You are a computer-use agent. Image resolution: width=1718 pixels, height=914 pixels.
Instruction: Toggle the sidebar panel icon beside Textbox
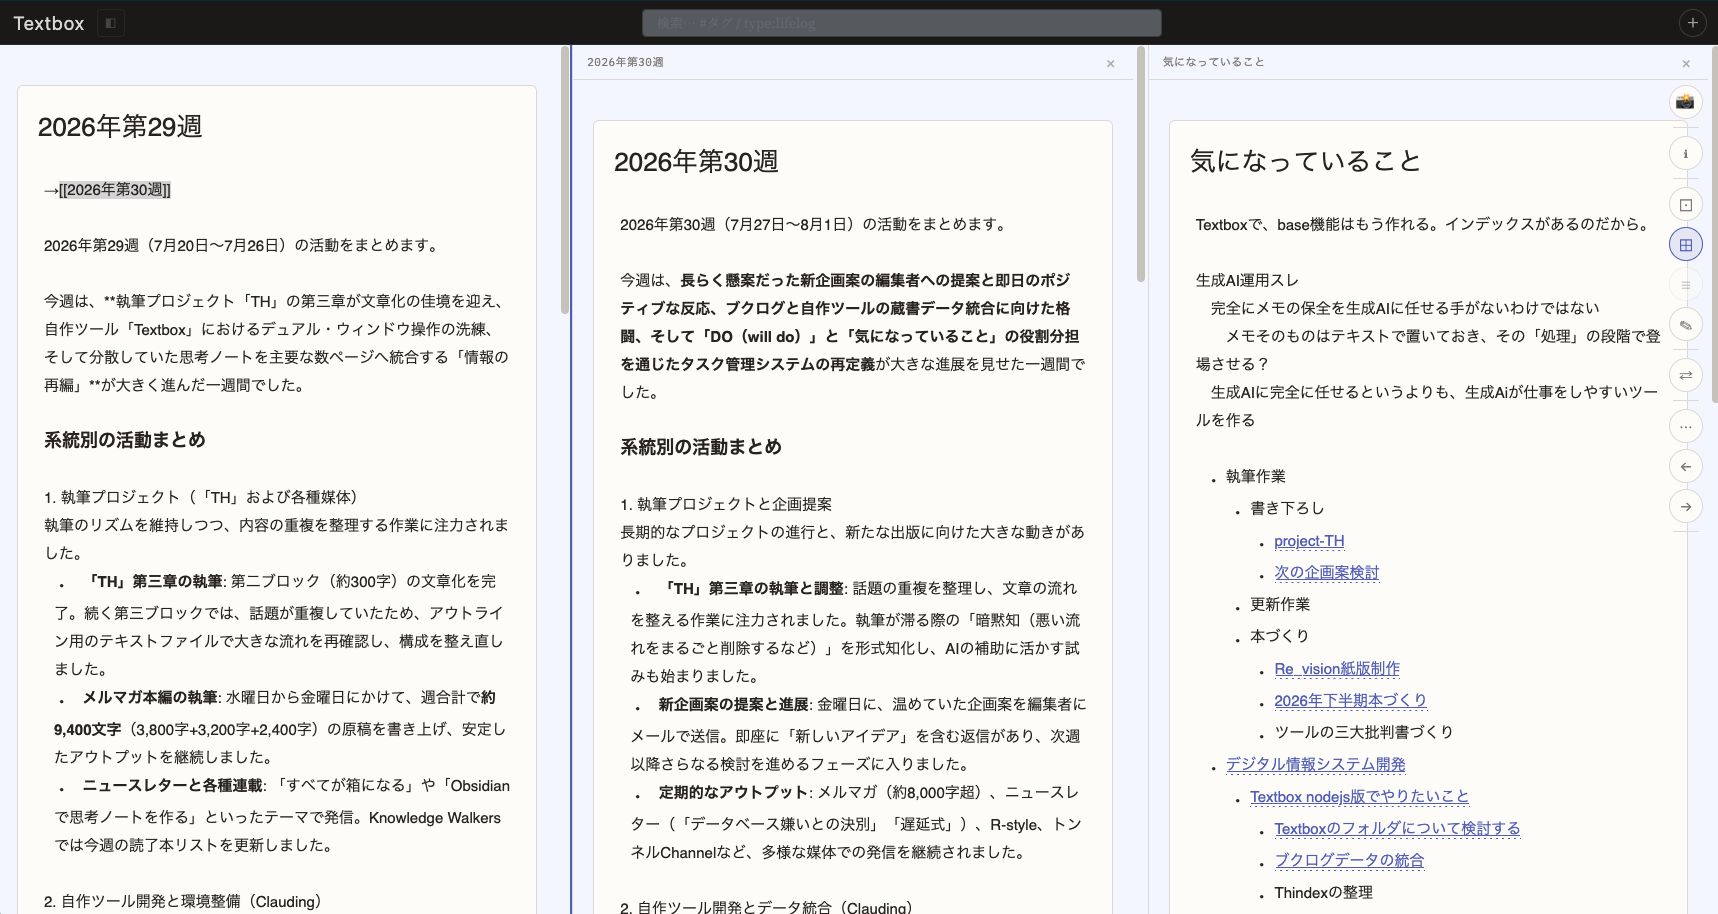coord(111,23)
